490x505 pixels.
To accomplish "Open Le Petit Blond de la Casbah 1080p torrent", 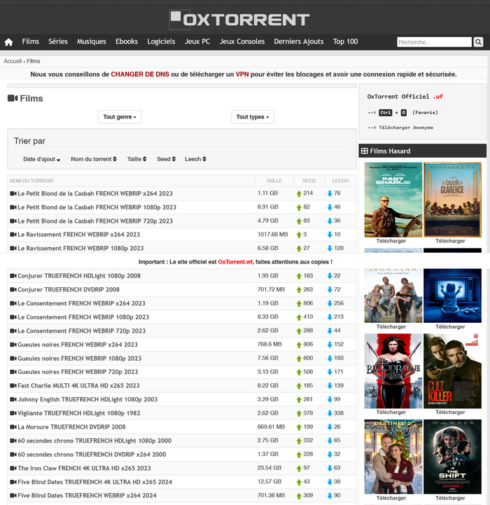I will [97, 207].
